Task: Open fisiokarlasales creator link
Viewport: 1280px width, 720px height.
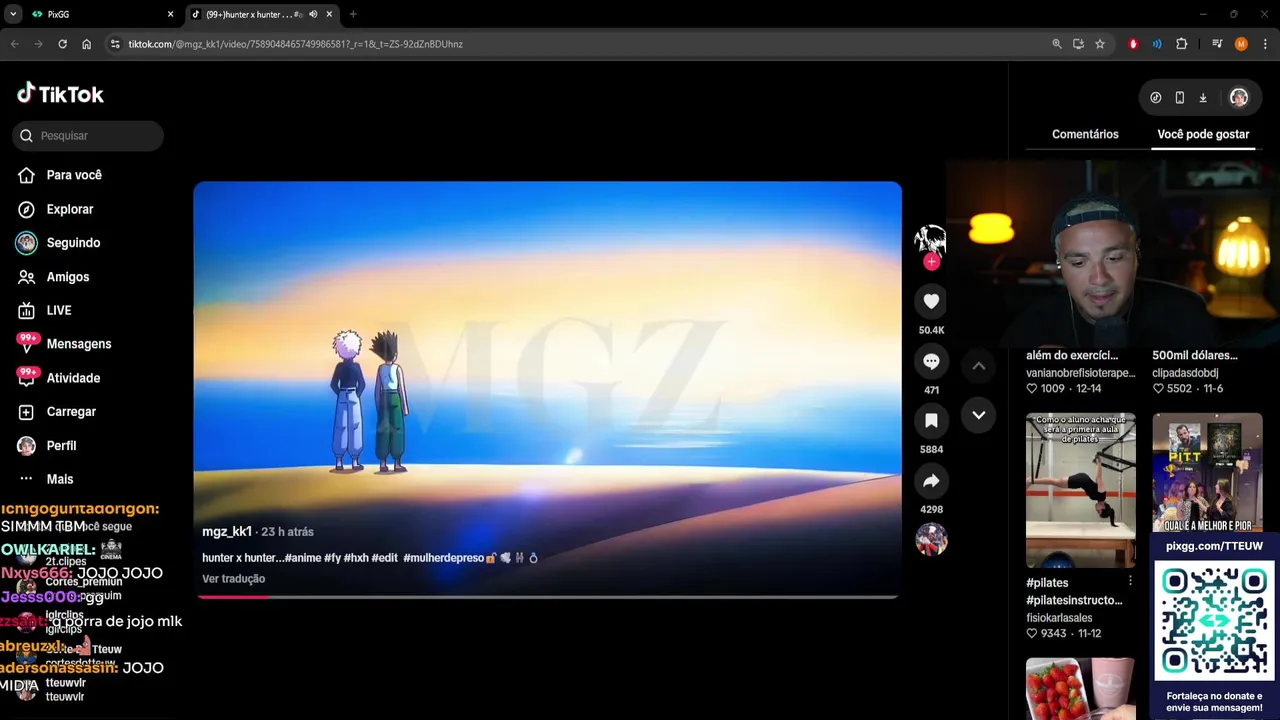Action: (x=1059, y=618)
